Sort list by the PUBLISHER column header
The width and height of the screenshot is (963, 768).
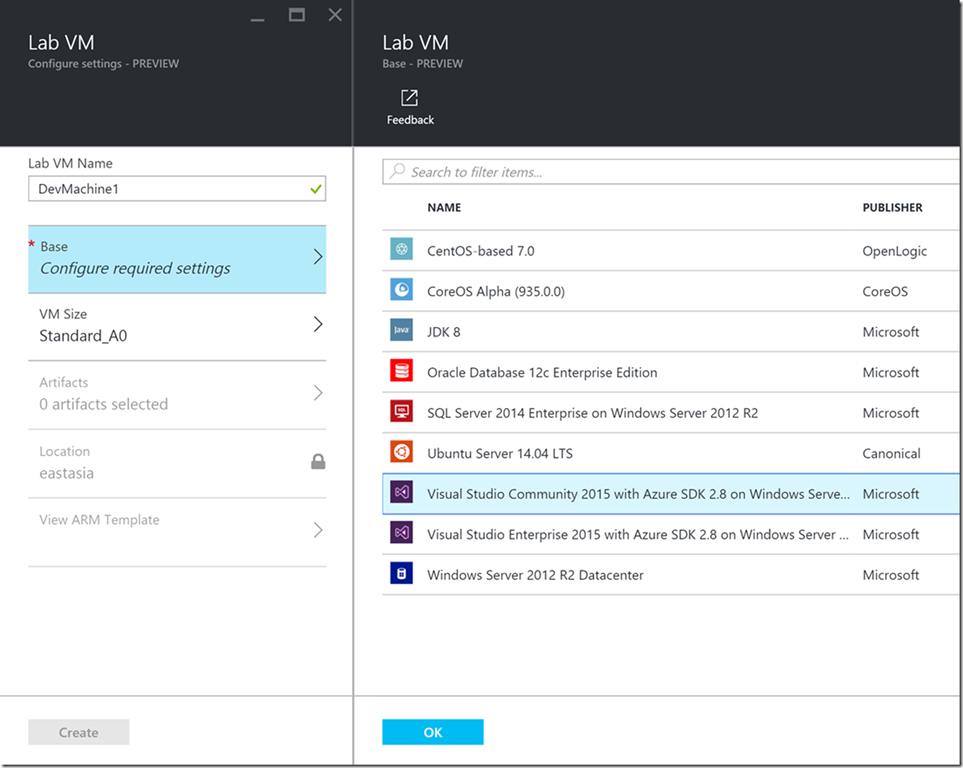[892, 207]
